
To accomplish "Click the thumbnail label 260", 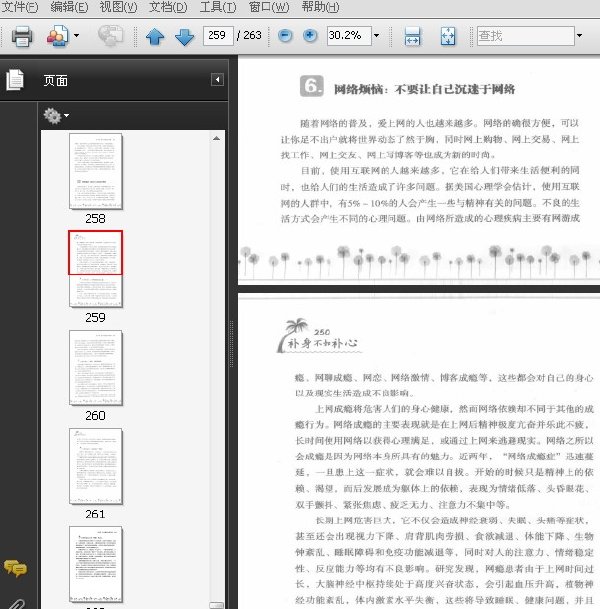I will click(96, 416).
